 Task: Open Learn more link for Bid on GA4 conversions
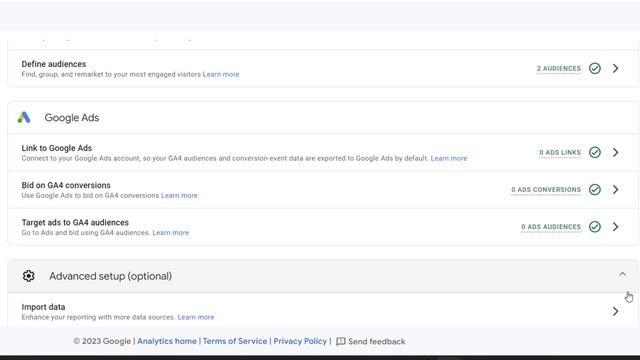click(179, 196)
